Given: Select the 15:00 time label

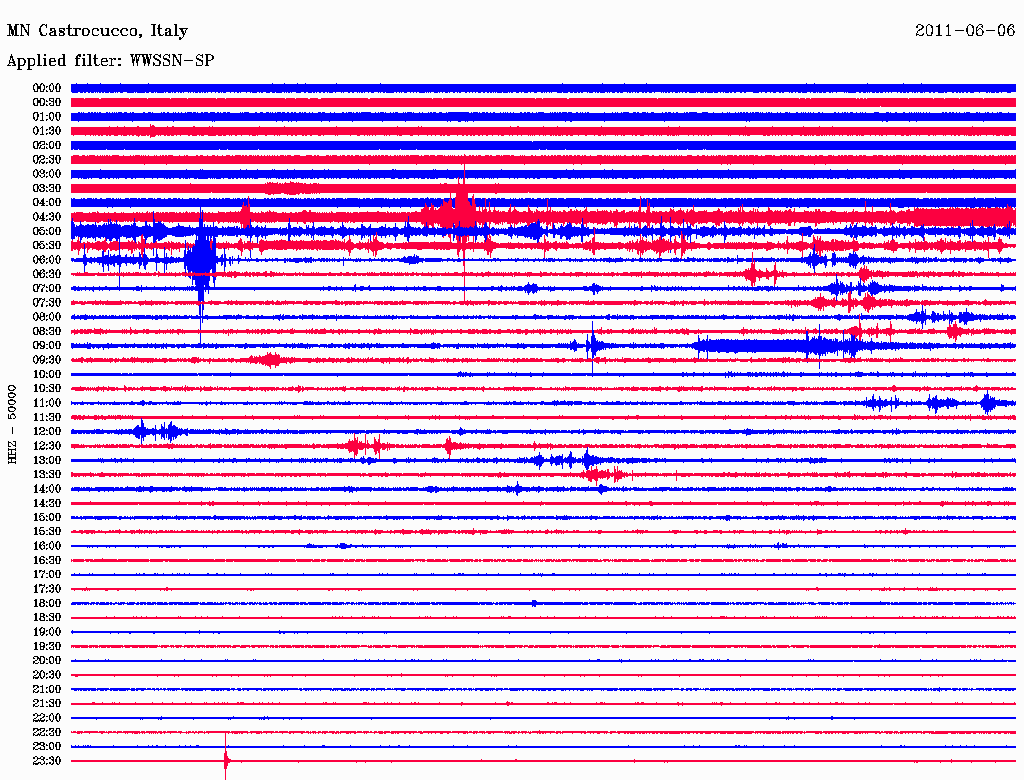Looking at the screenshot, I should click(47, 517).
